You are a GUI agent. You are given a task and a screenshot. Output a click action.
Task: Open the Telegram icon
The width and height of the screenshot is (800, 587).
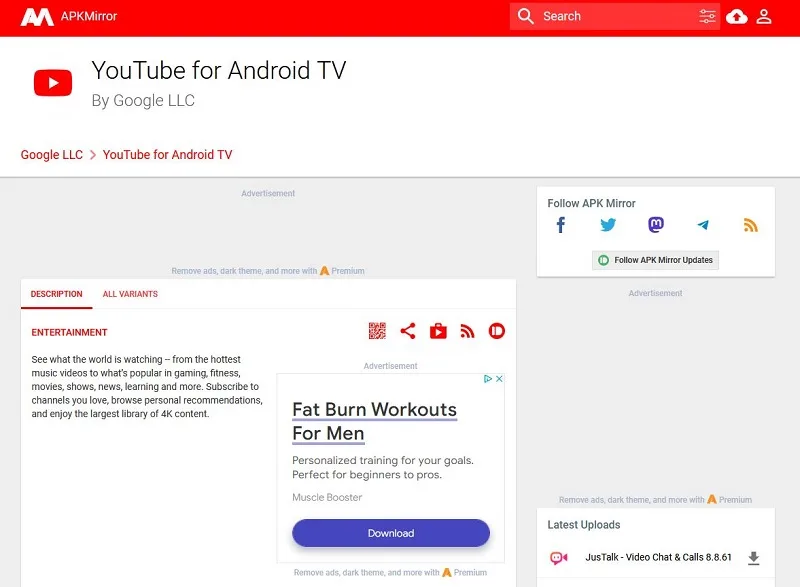pyautogui.click(x=703, y=225)
